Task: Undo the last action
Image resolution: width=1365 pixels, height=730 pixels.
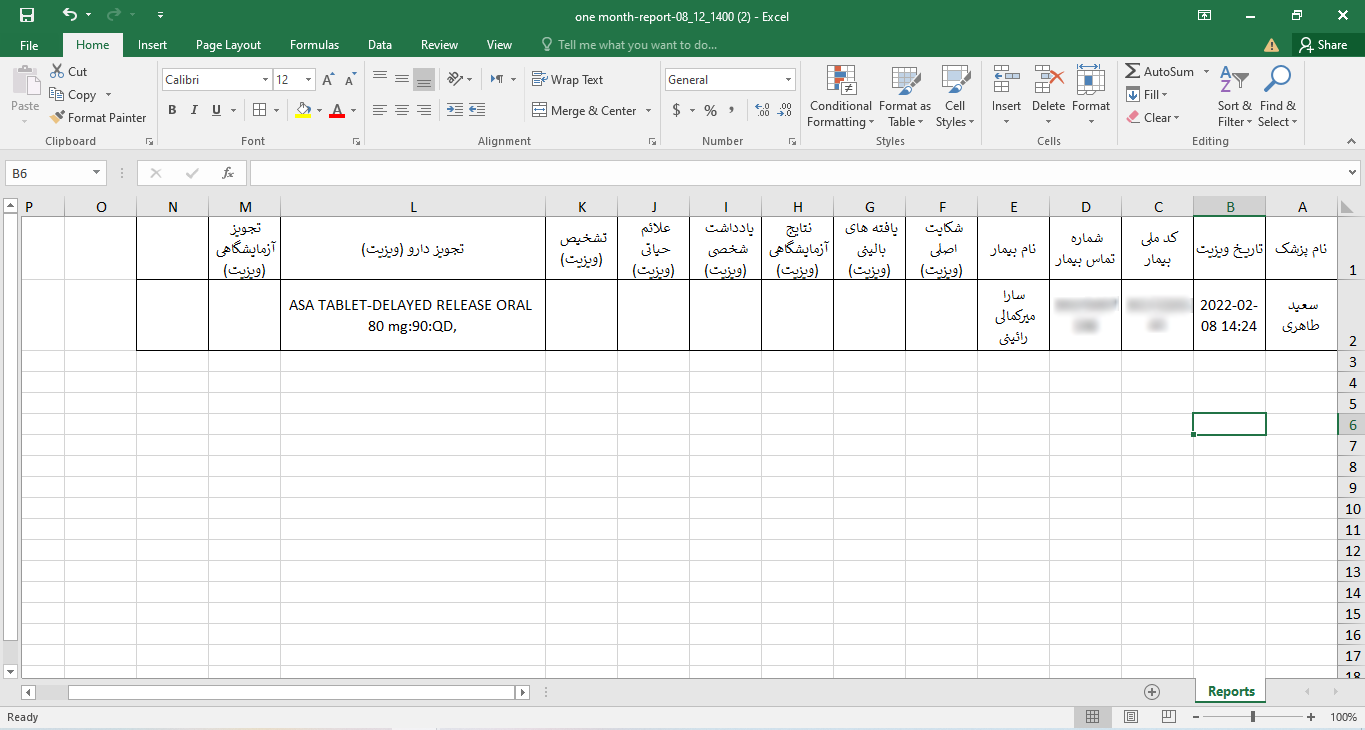Action: pos(69,15)
